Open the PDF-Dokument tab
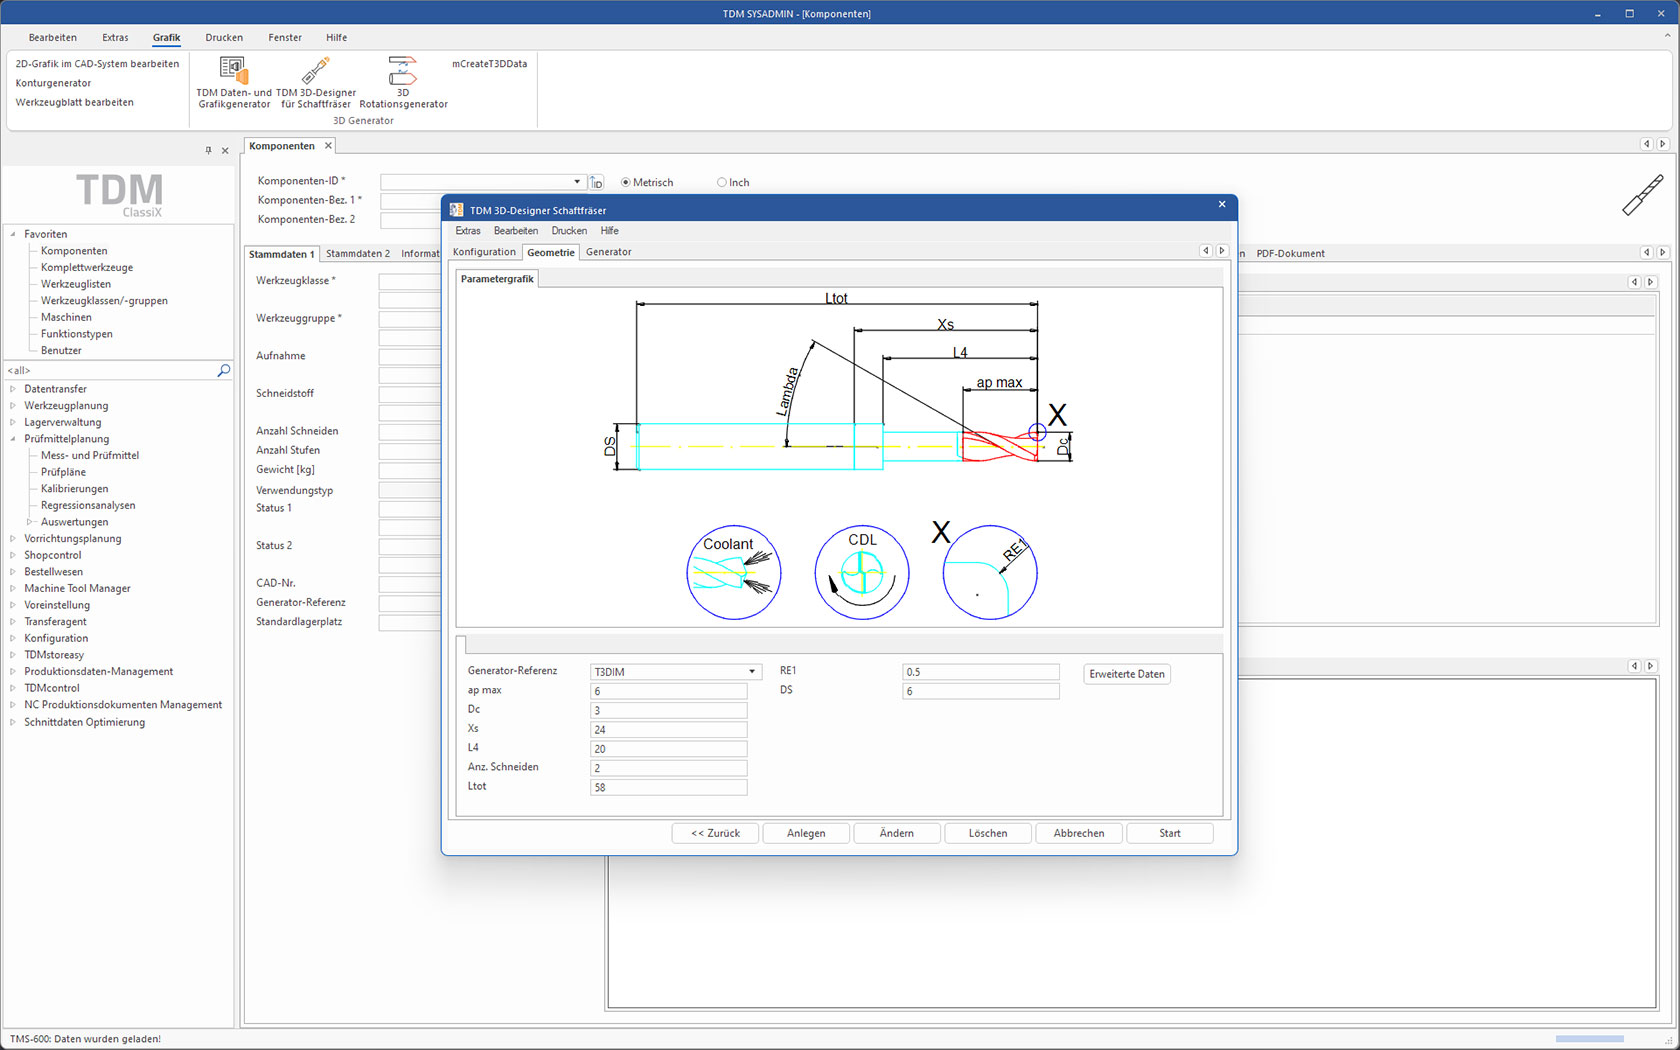The width and height of the screenshot is (1680, 1050). tap(1290, 254)
